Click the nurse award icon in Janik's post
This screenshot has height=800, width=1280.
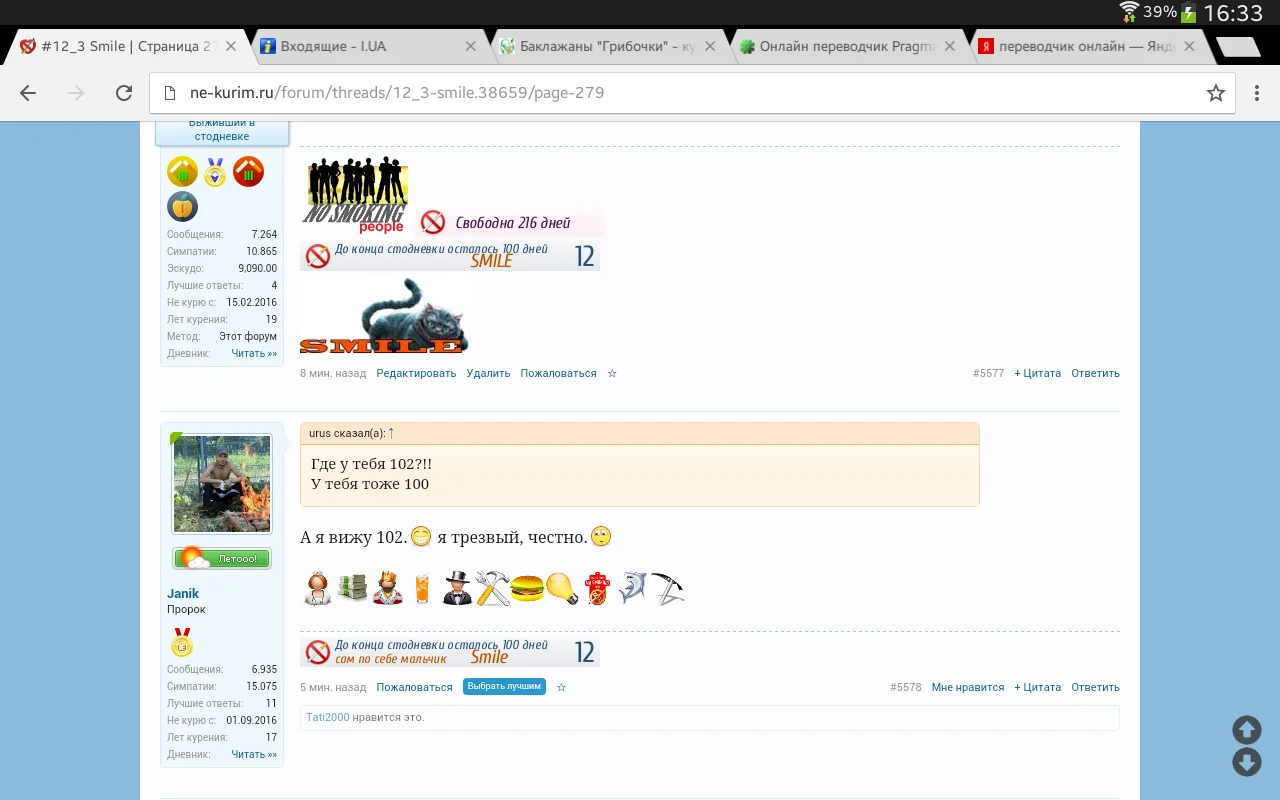(x=317, y=588)
